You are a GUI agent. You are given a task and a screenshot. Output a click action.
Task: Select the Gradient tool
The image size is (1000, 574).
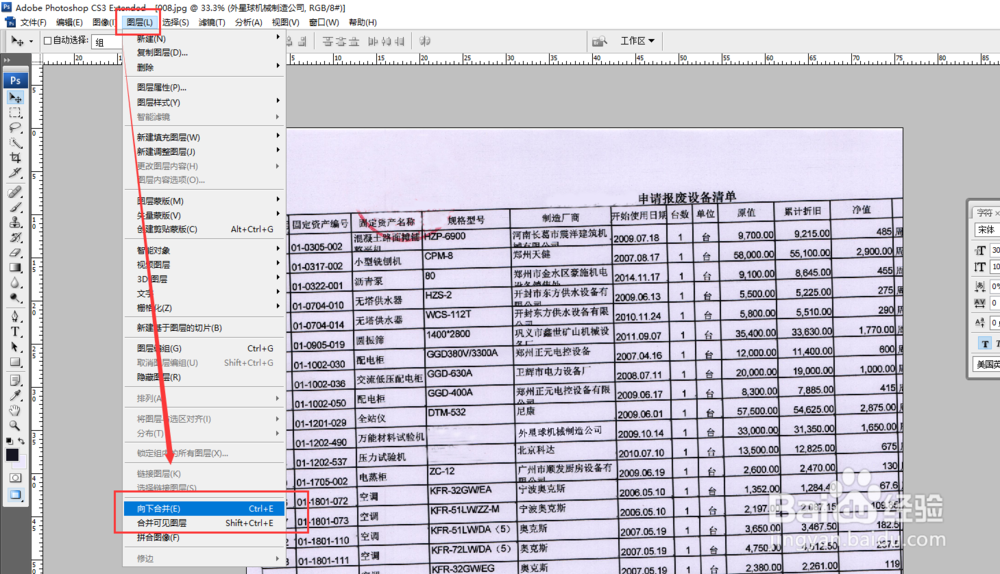click(x=15, y=268)
